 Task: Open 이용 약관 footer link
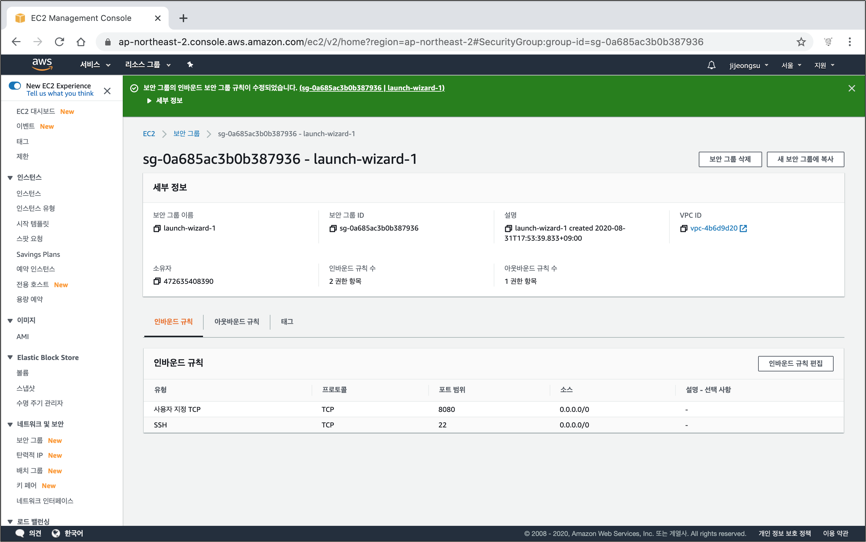[x=835, y=534]
